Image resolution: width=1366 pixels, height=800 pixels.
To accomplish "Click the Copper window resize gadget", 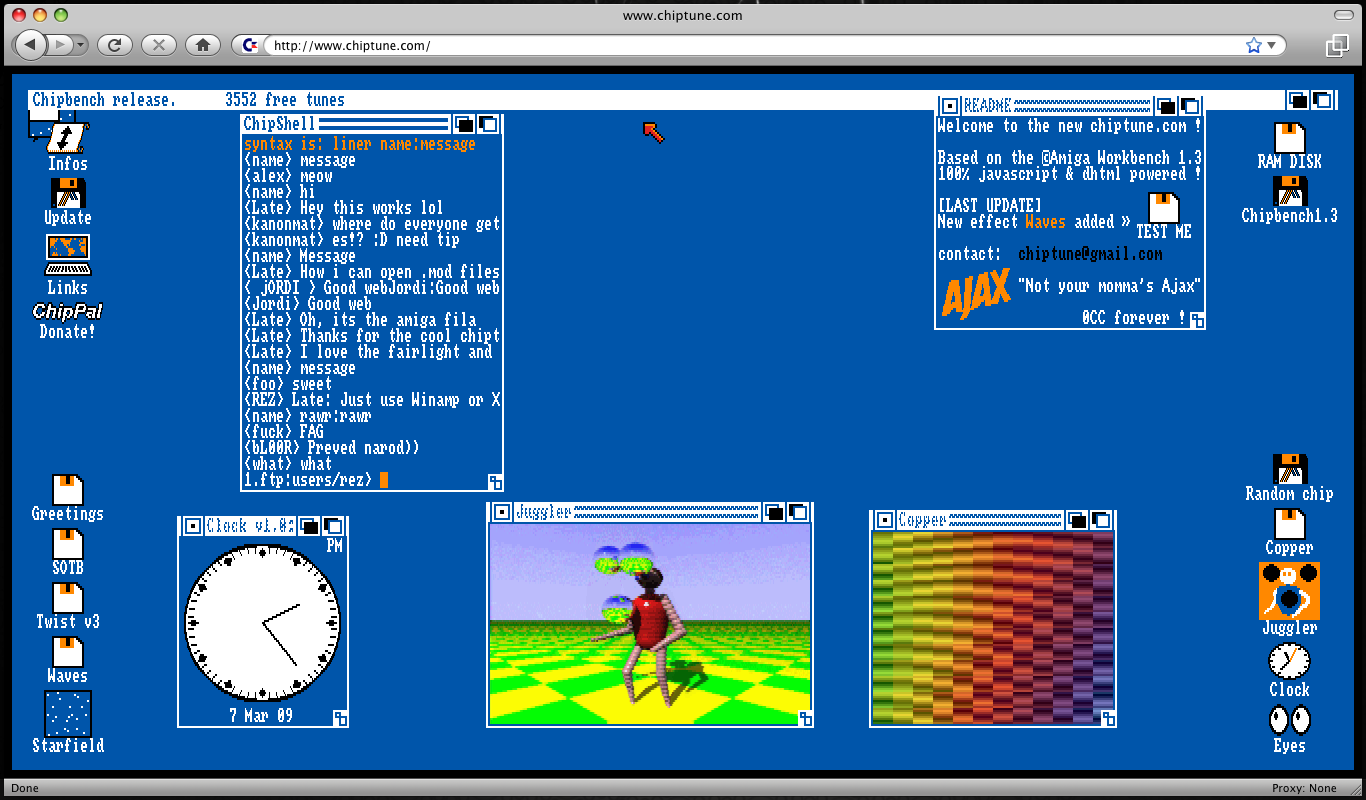I will pos(1107,717).
